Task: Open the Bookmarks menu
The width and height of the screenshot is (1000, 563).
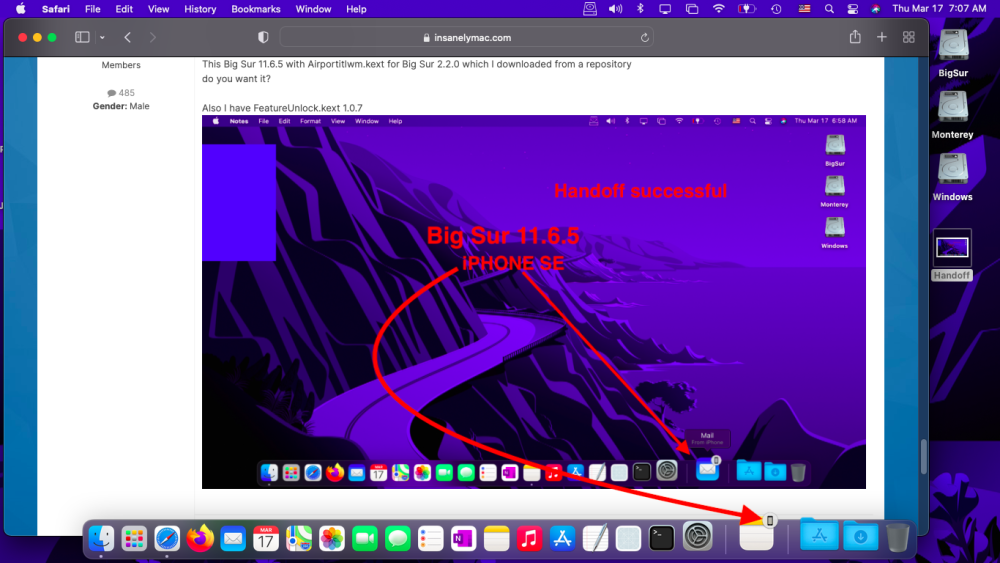Action: (256, 9)
